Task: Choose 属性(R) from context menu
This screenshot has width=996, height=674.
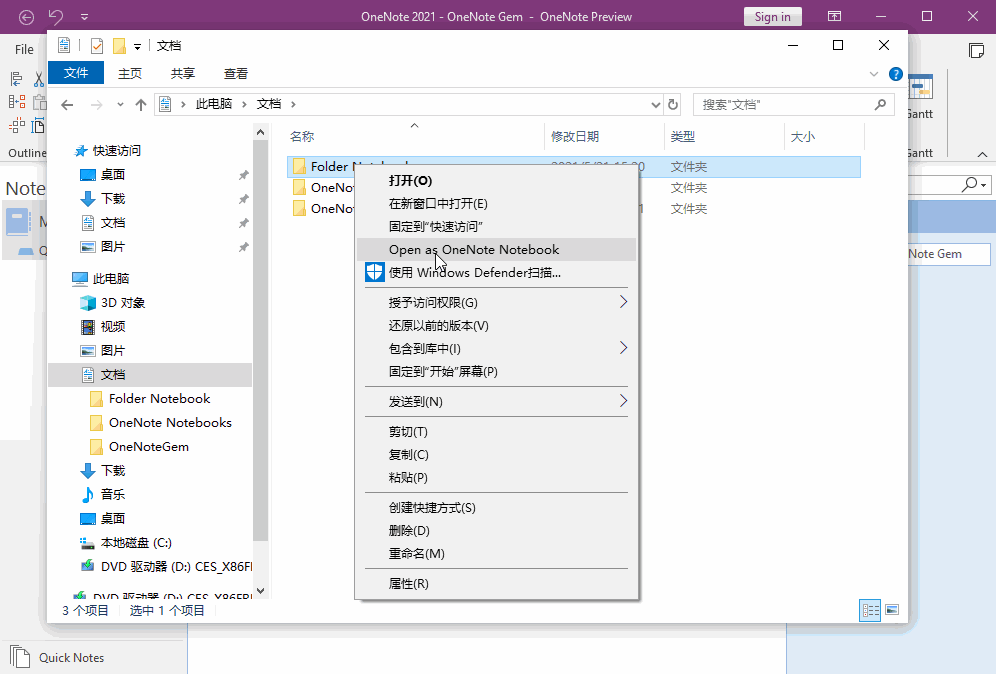Action: (x=497, y=583)
